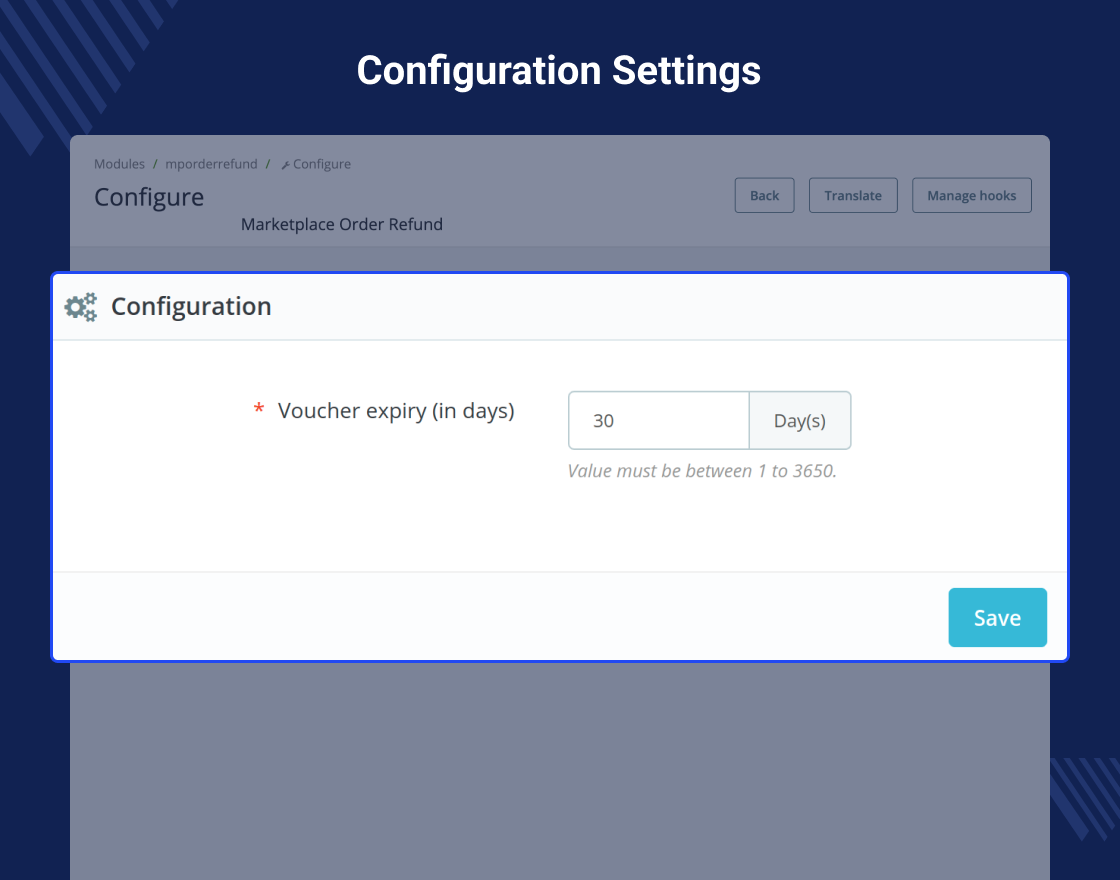Screen dimensions: 1120x880
Task: Click the Configuration panel heading text
Action: click(x=191, y=306)
